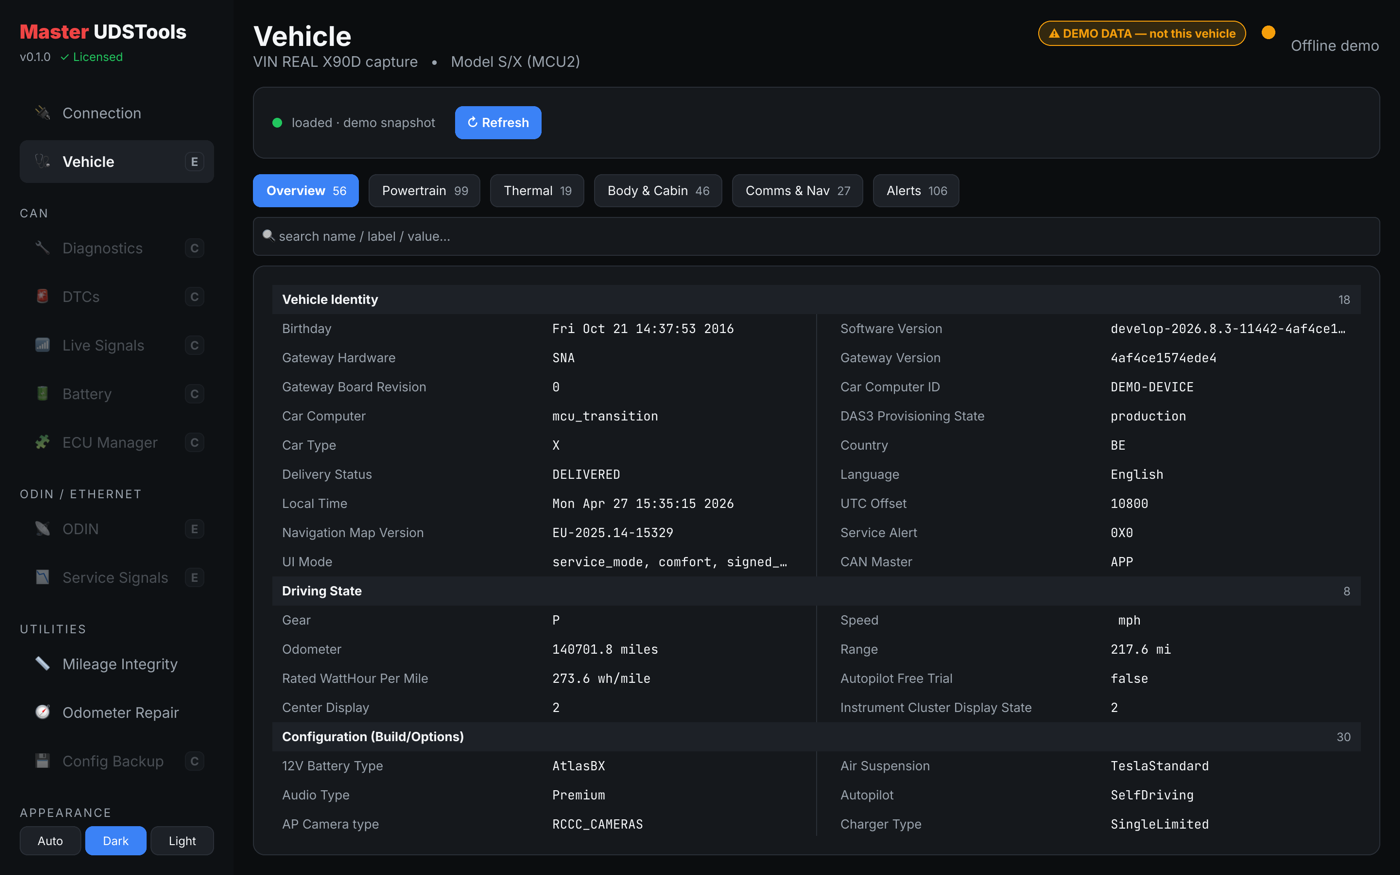1400x875 pixels.
Task: Collapse the Vehicle Identity section header
Action: pyautogui.click(x=816, y=299)
